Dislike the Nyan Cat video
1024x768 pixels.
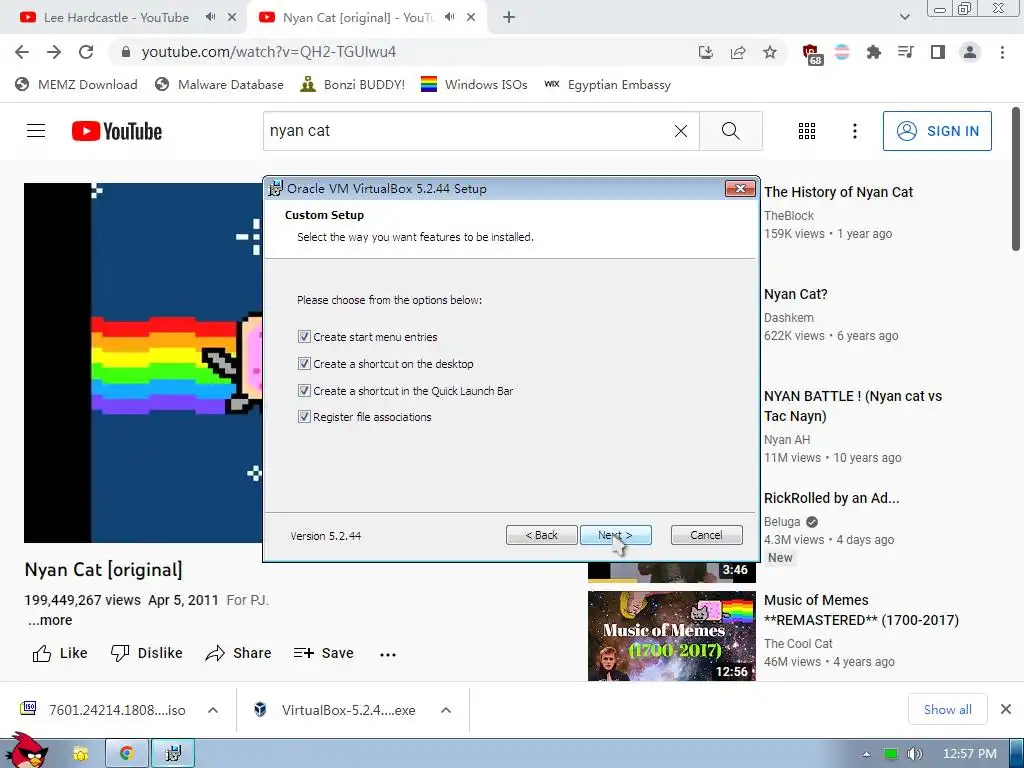click(146, 653)
